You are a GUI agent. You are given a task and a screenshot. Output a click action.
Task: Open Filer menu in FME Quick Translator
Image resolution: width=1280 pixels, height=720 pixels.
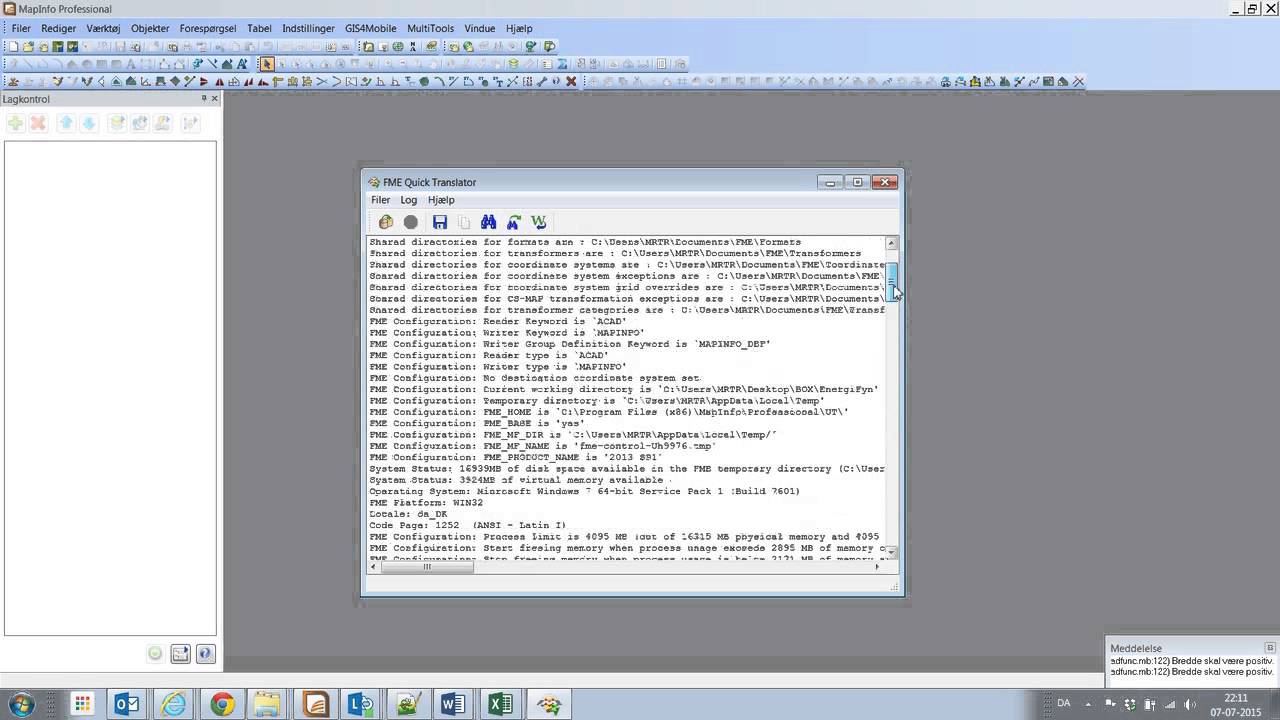click(381, 200)
